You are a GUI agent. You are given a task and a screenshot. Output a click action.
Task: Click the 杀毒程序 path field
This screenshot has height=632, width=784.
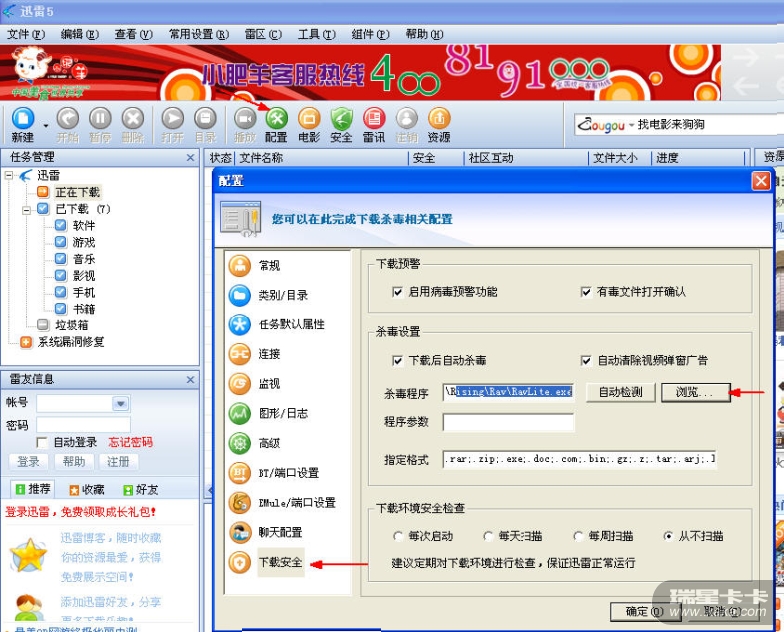[508, 392]
